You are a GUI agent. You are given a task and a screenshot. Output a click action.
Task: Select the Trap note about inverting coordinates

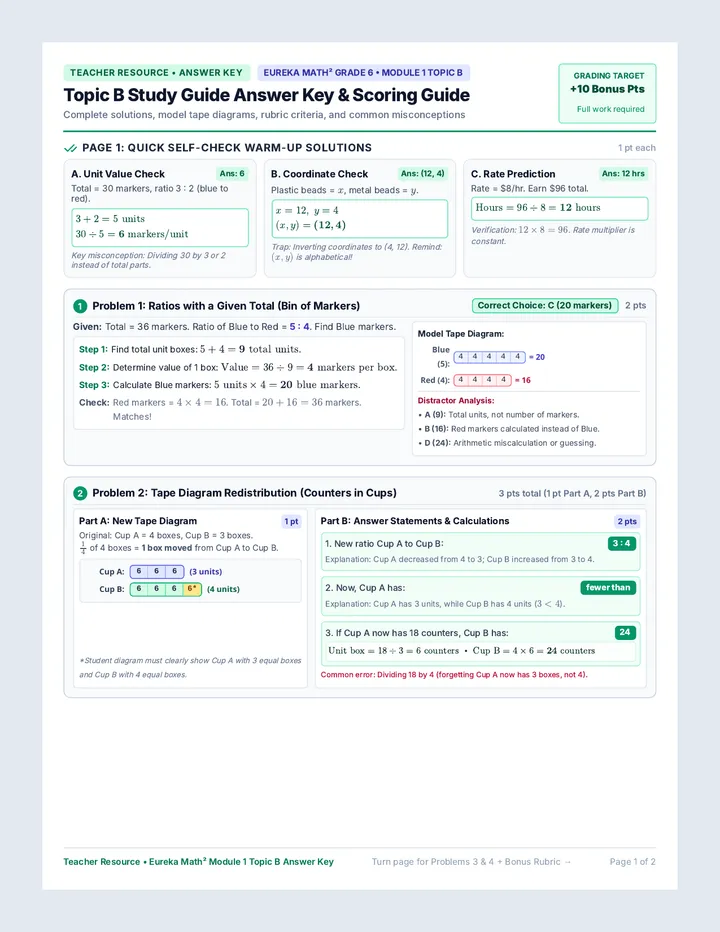tap(357, 252)
